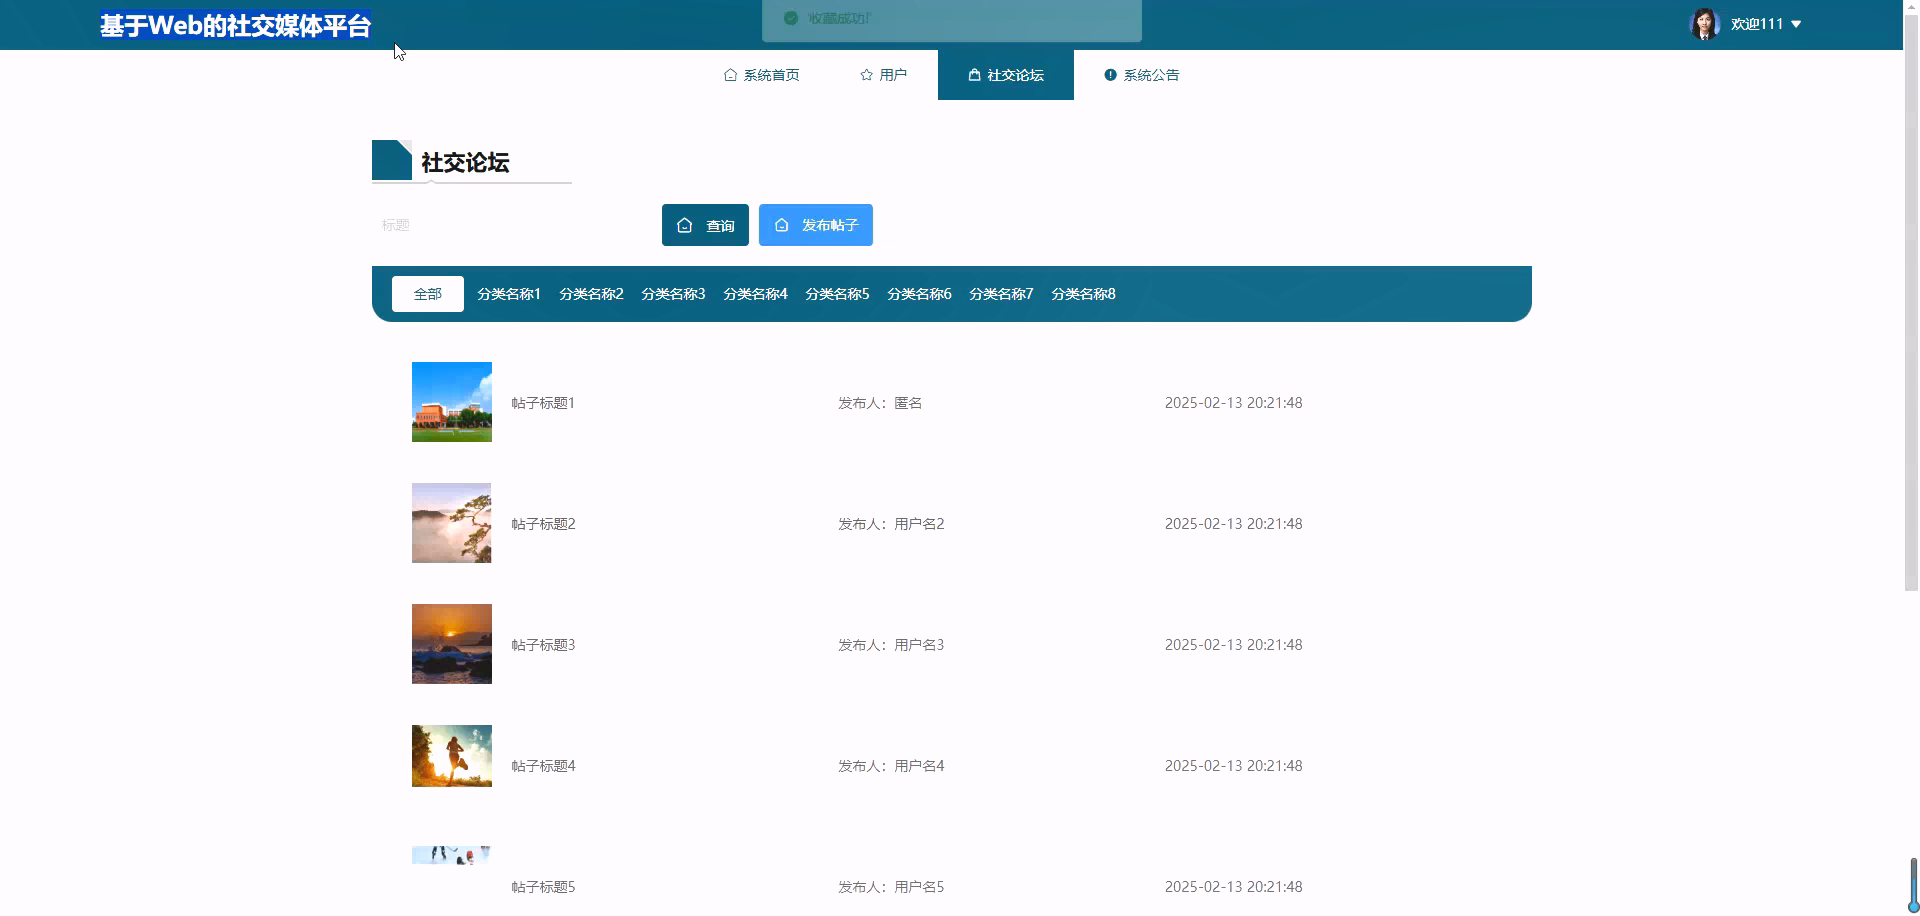Image resolution: width=1920 pixels, height=916 pixels.
Task: Open the post titled 帖子标题3
Action: (x=543, y=645)
